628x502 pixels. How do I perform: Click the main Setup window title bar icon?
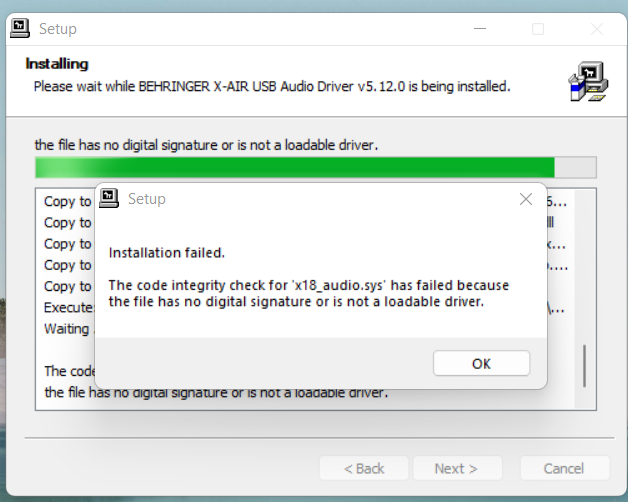pos(20,28)
